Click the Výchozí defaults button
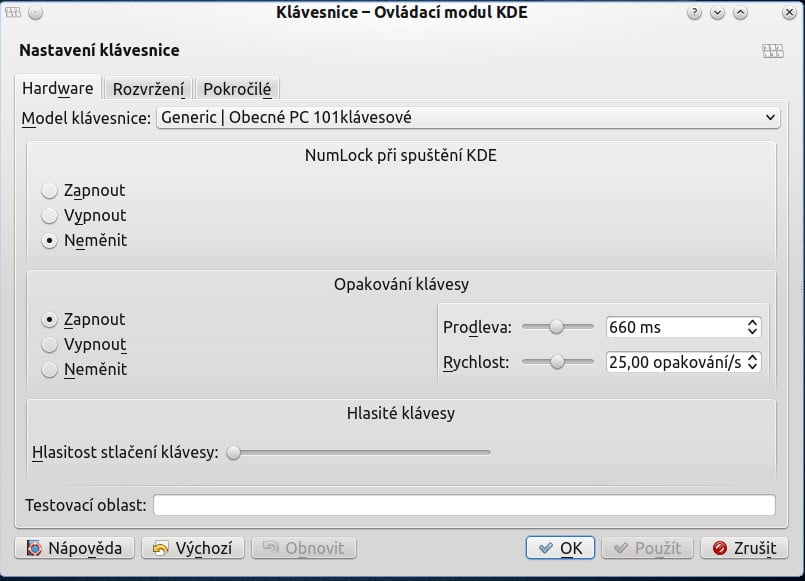805x581 pixels. point(193,548)
